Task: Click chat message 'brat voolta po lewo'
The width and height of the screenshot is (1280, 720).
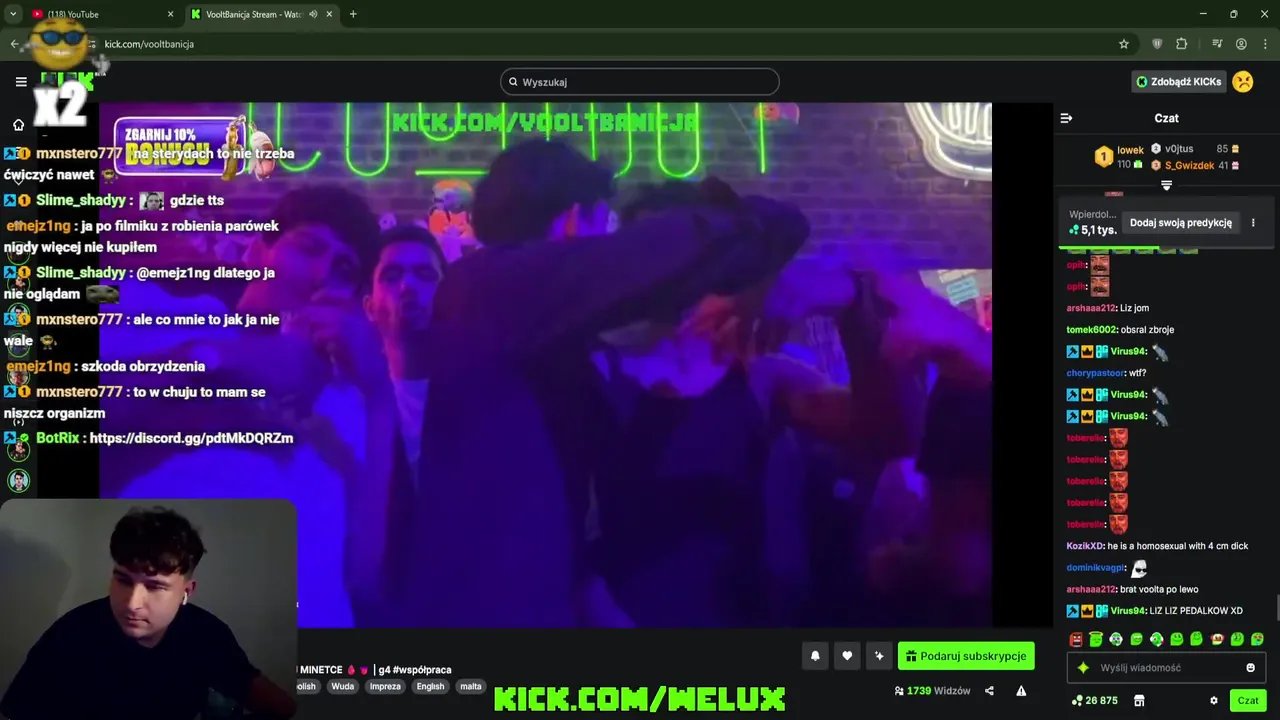Action: 1159,590
